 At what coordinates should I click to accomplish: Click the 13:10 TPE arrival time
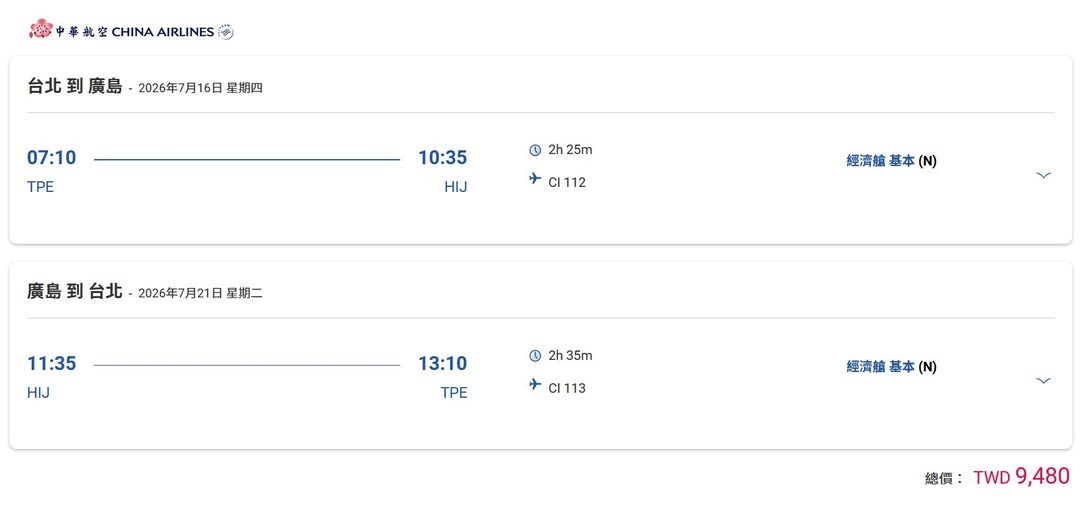(442, 364)
